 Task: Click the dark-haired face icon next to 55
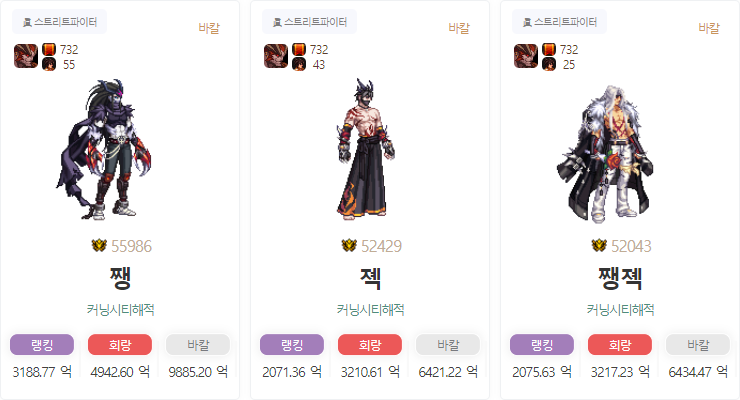pyautogui.click(x=49, y=64)
